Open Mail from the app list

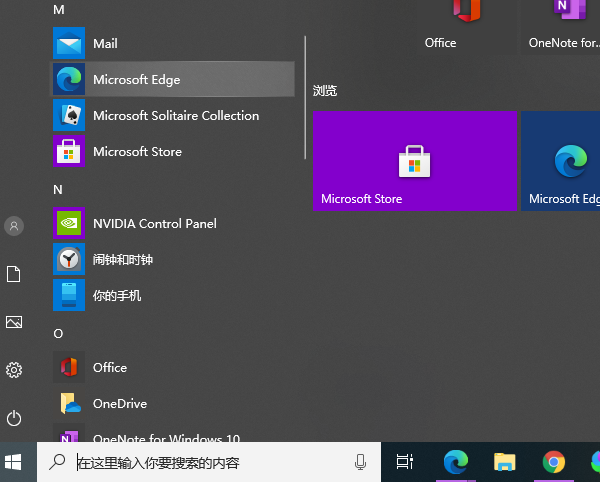[105, 44]
